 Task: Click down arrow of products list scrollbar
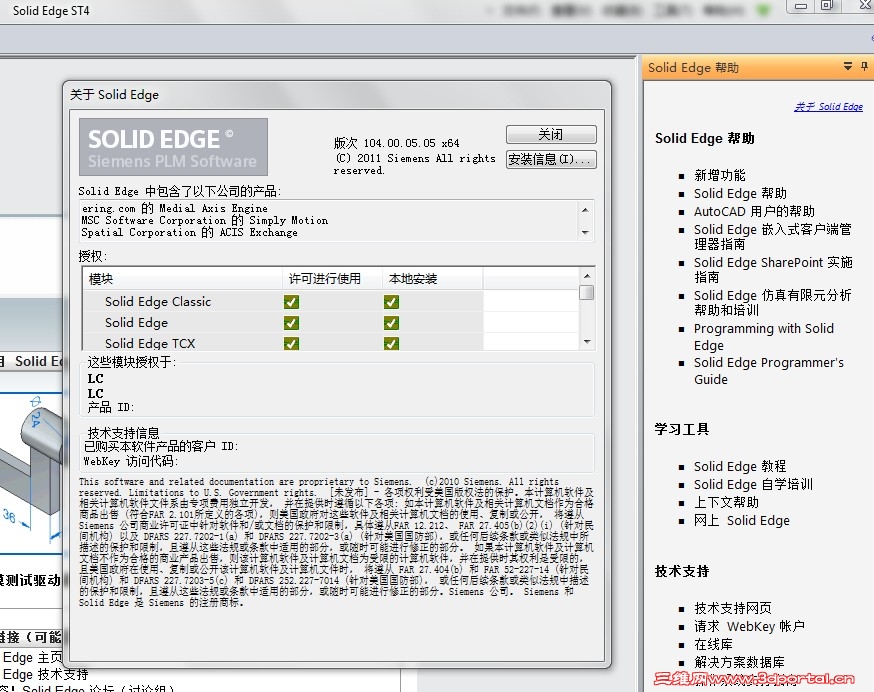coord(585,233)
